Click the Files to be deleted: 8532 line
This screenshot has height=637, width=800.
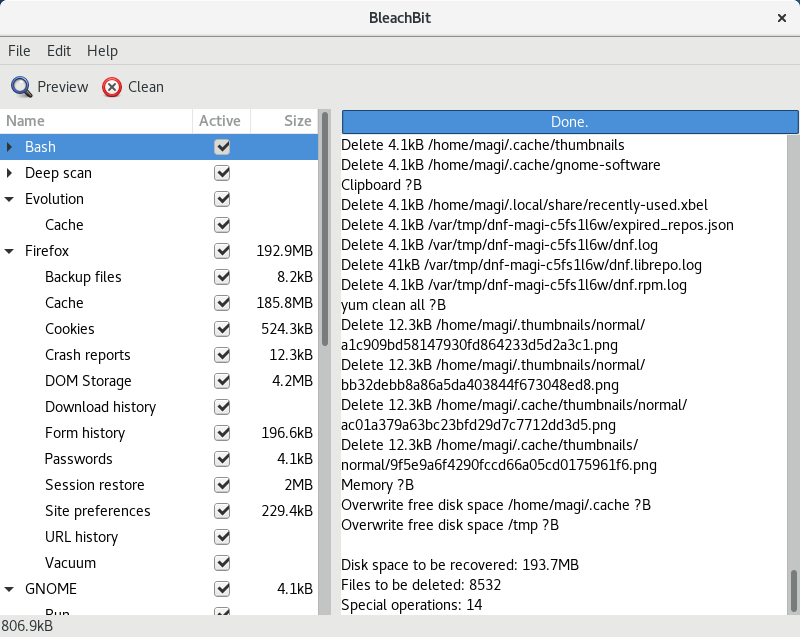click(x=421, y=585)
